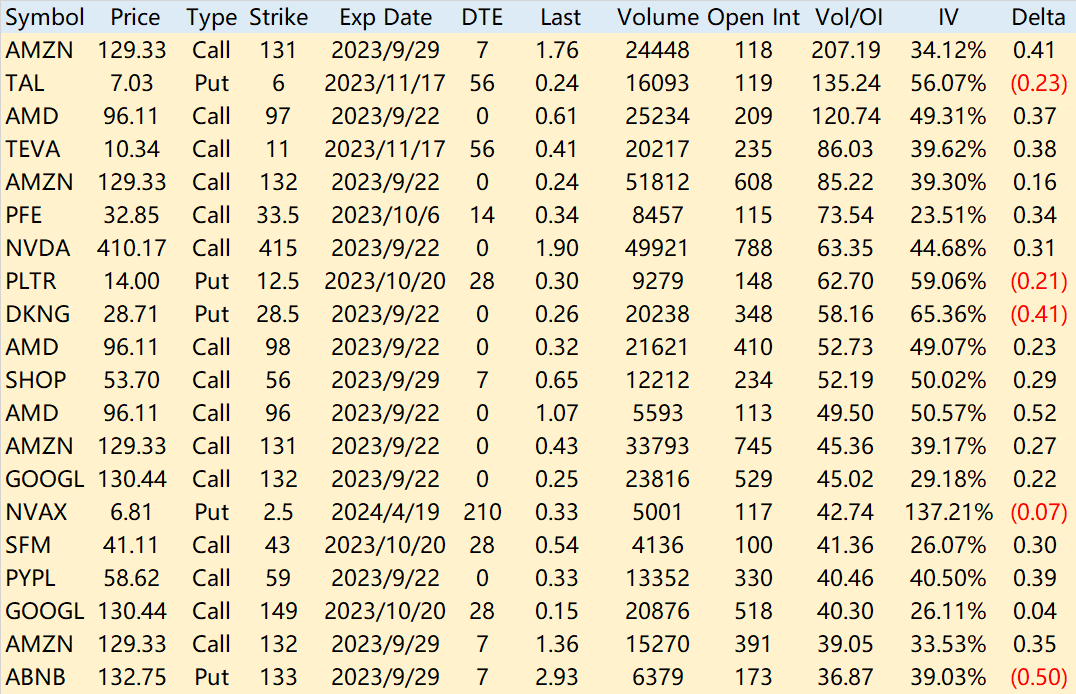Screen dimensions: 1076x694
Task: Select the DKNG symbol cell
Action: coord(38,314)
